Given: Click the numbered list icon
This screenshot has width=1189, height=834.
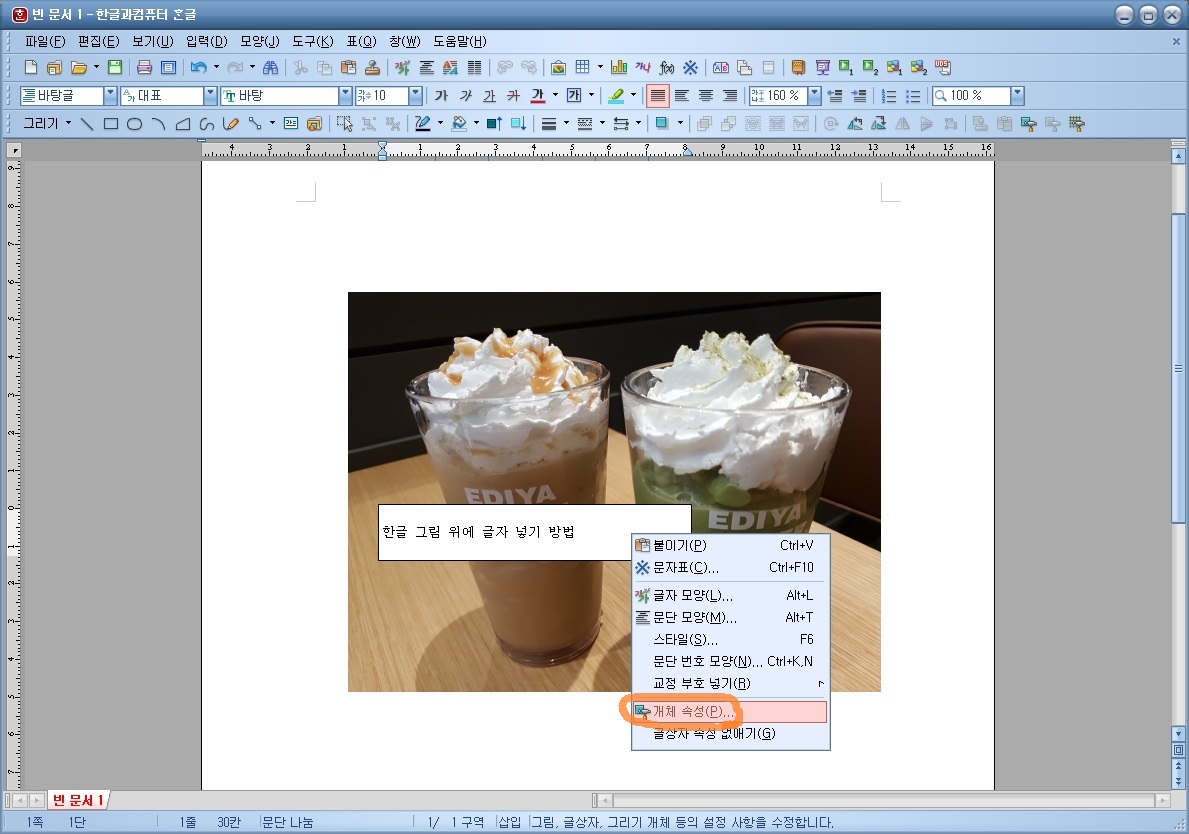Looking at the screenshot, I should (889, 96).
